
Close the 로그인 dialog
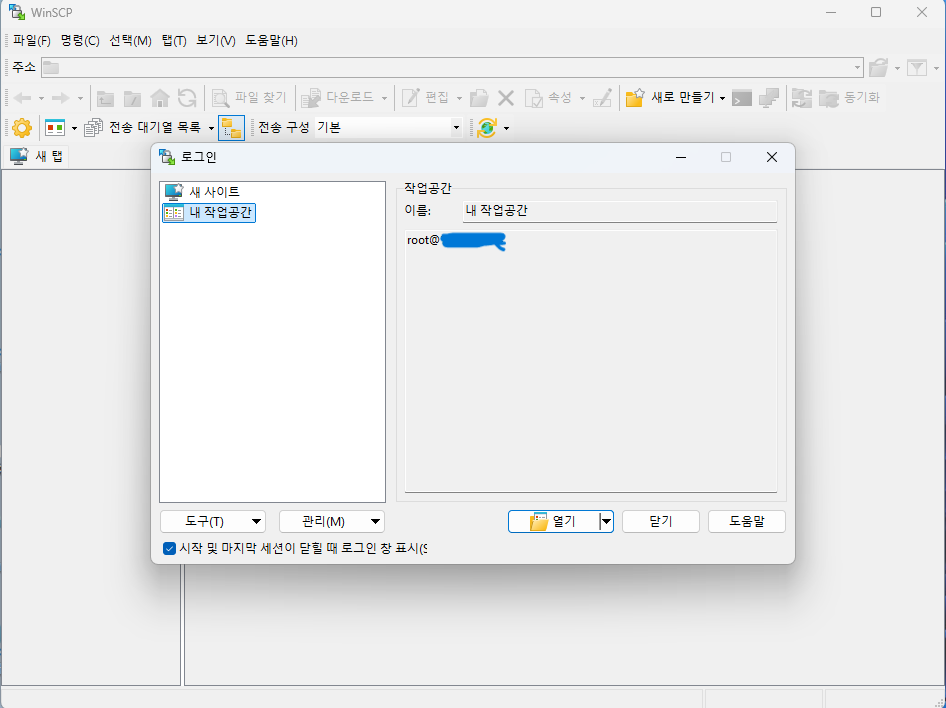(x=772, y=157)
